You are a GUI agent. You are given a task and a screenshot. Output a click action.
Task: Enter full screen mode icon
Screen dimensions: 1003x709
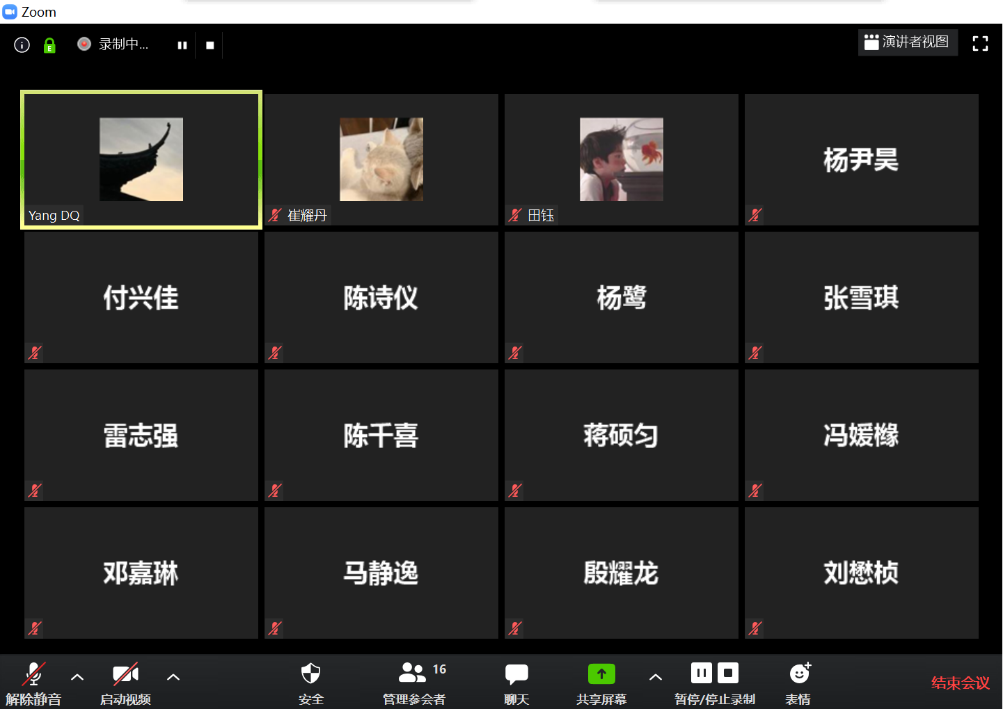(x=980, y=43)
